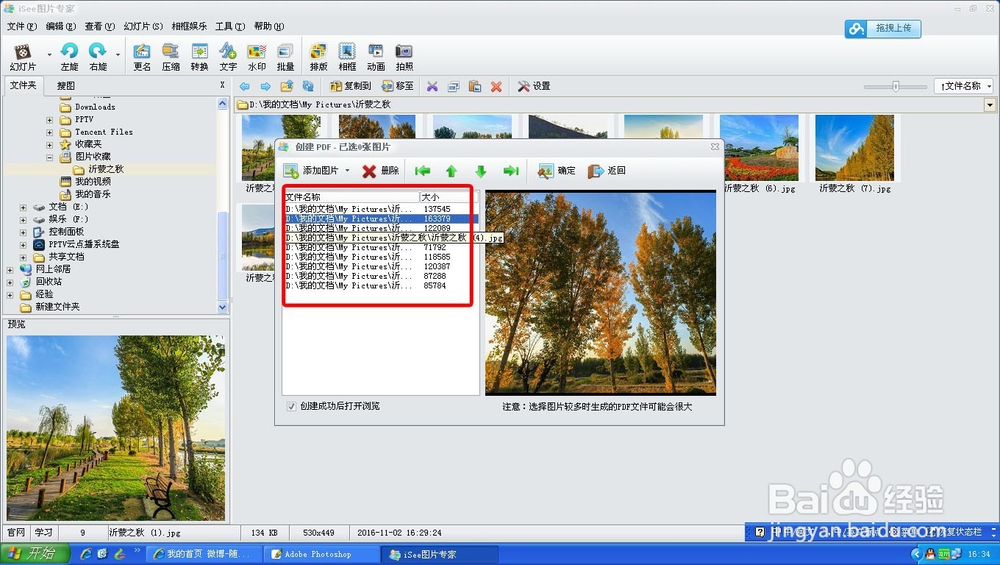Expand the Tencent Files folder node

[50, 132]
